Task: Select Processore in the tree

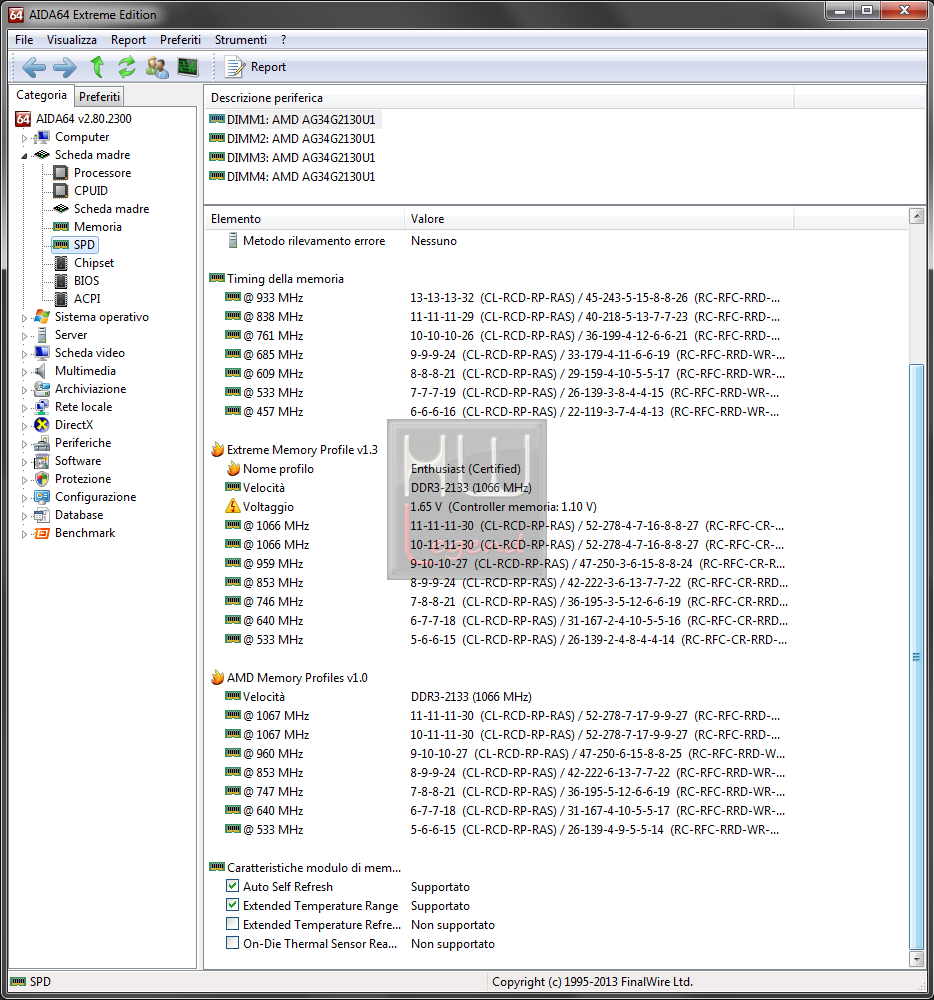Action: pyautogui.click(x=102, y=173)
